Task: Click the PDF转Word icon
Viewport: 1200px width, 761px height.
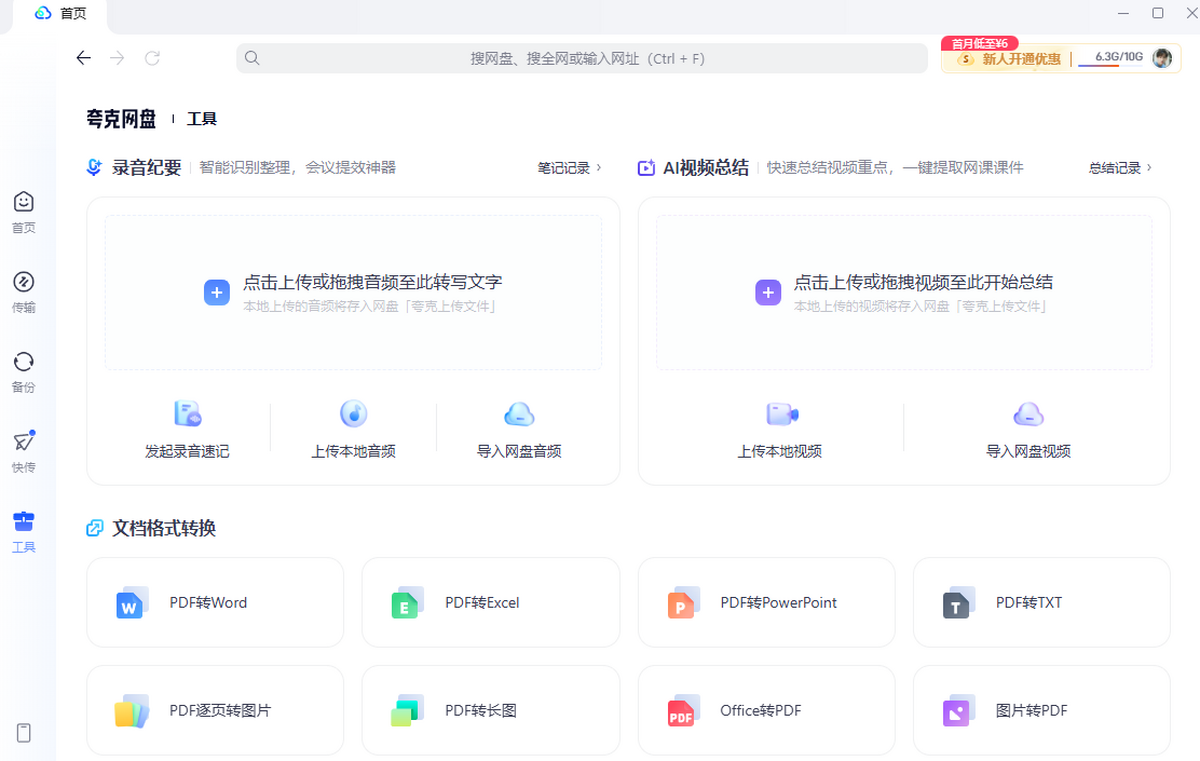Action: (132, 602)
